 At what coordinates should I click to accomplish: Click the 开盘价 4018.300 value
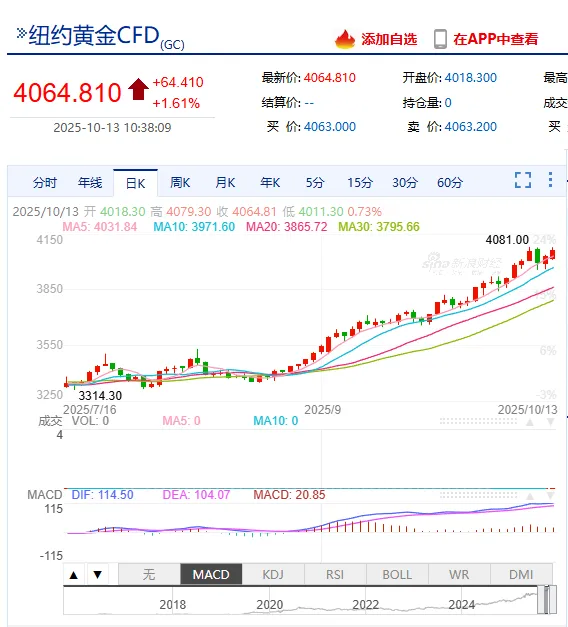pyautogui.click(x=471, y=78)
